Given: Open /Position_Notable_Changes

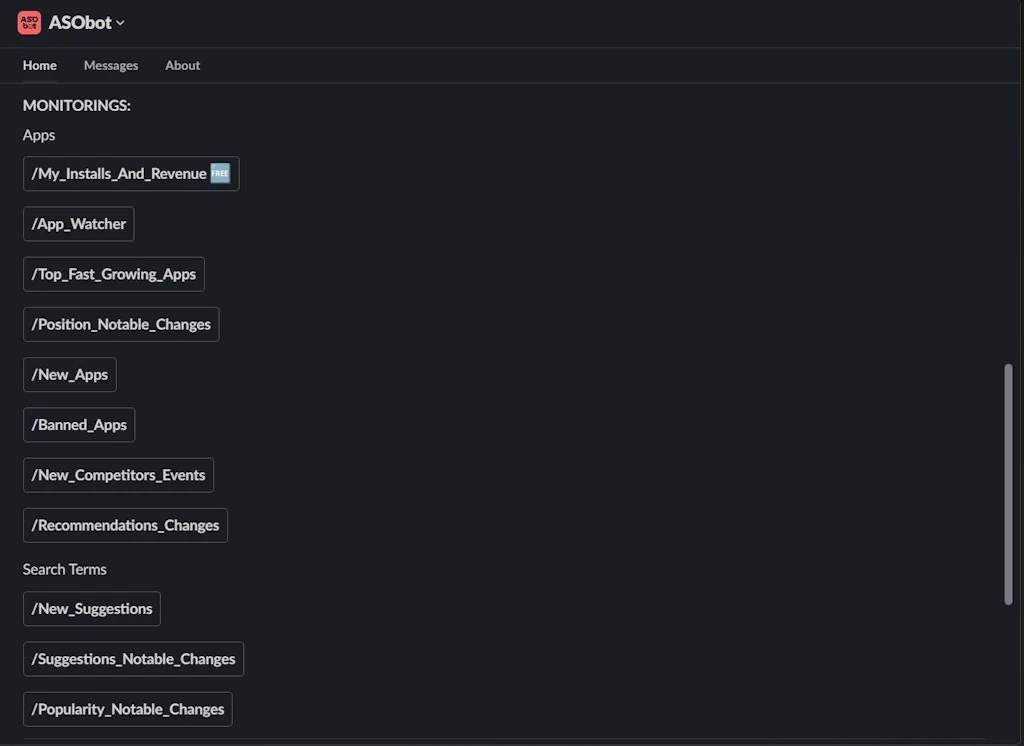Looking at the screenshot, I should [x=120, y=323].
